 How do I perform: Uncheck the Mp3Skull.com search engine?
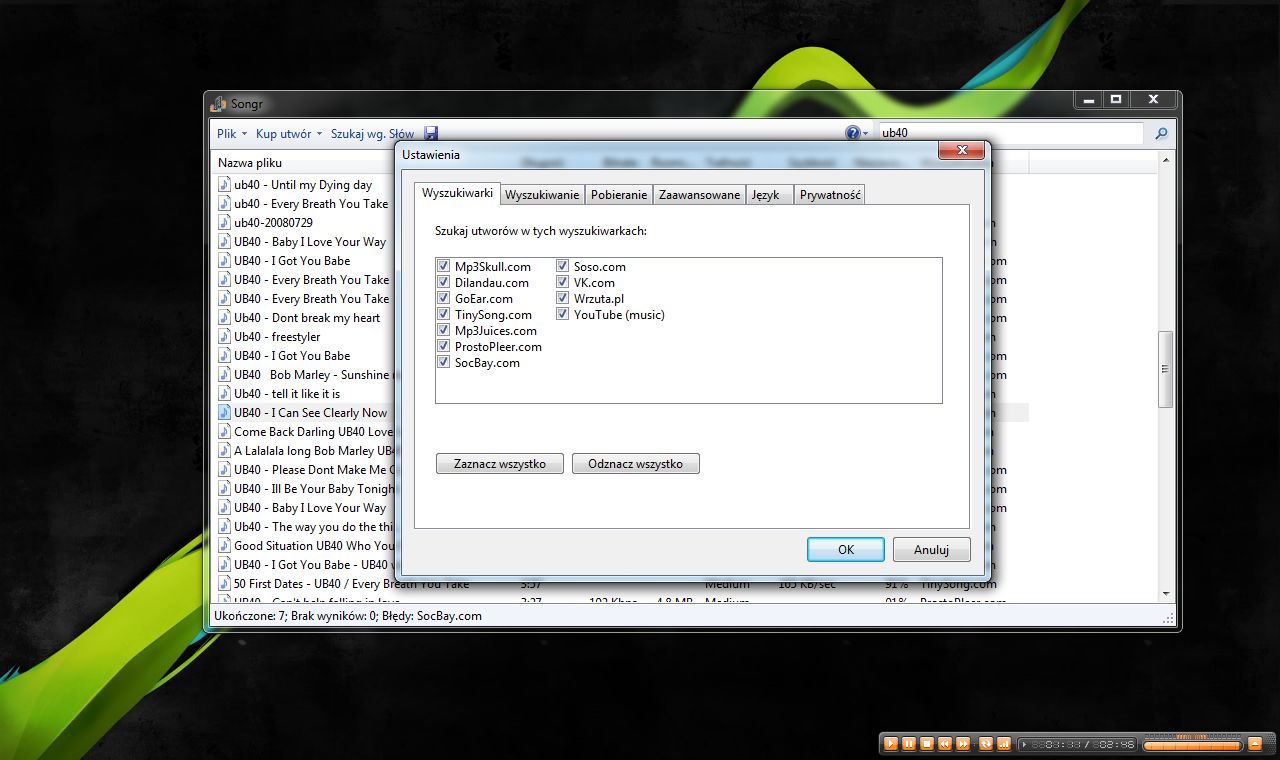(x=443, y=267)
